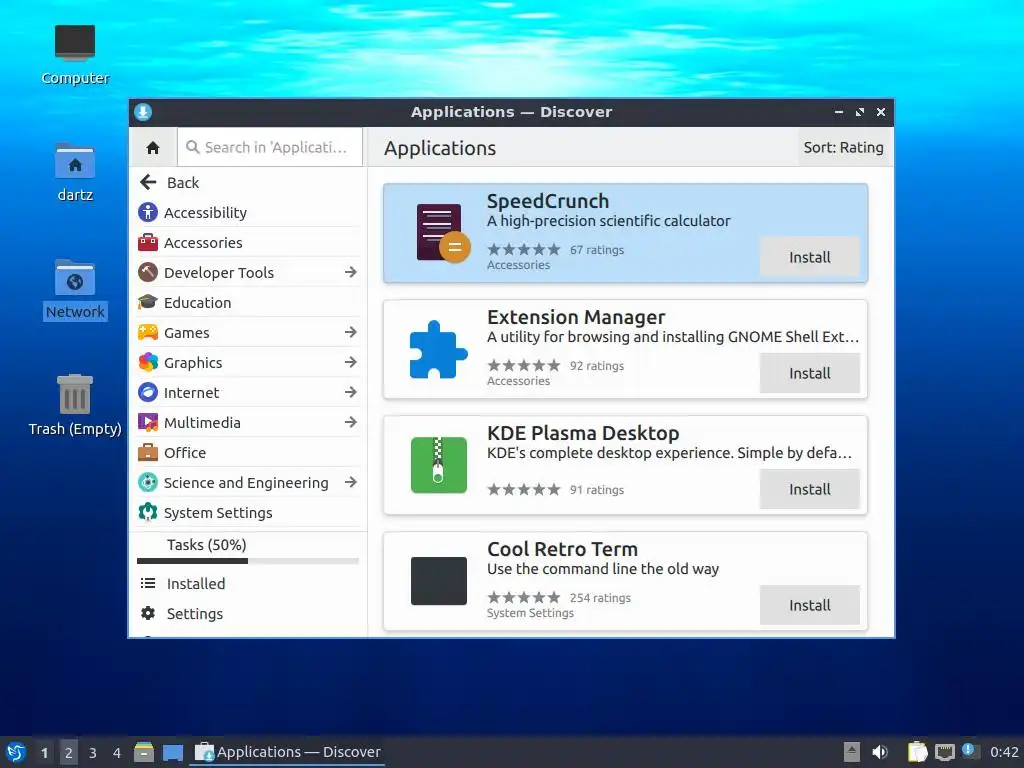This screenshot has height=768, width=1024.
Task: Click the Cool Retro Term icon
Action: tap(438, 581)
